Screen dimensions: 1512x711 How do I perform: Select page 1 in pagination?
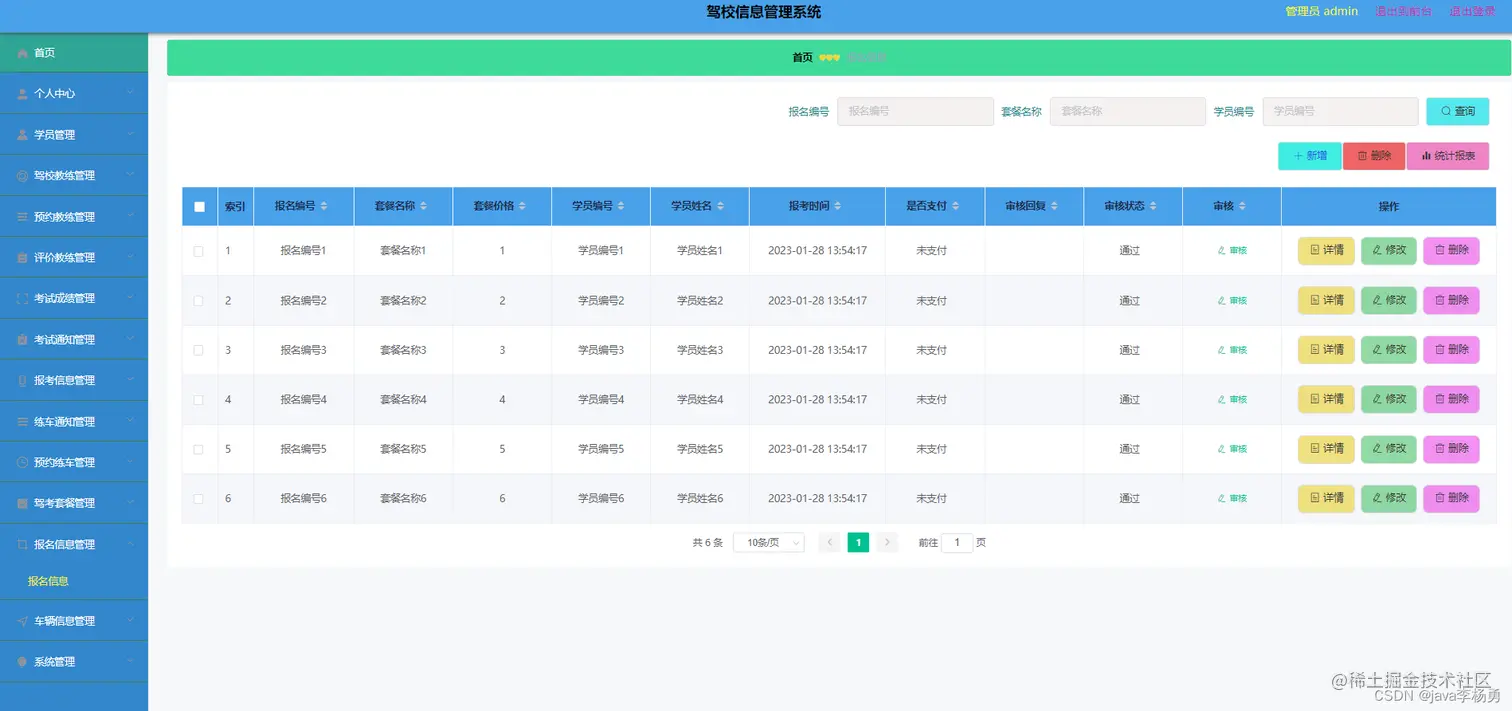pyautogui.click(x=858, y=543)
